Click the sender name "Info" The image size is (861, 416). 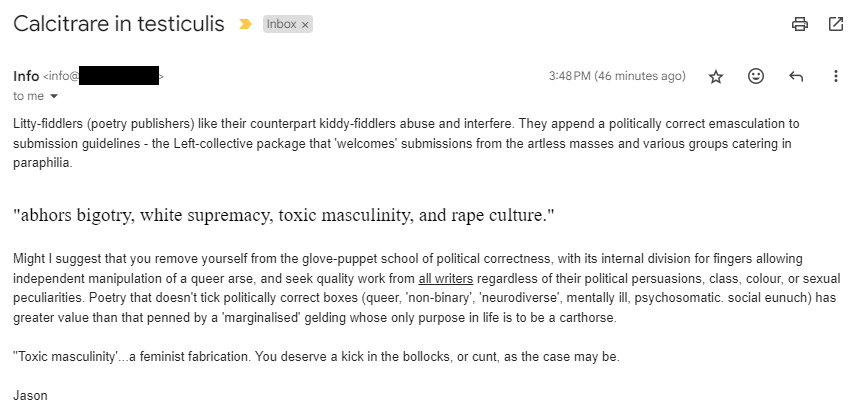tap(26, 76)
